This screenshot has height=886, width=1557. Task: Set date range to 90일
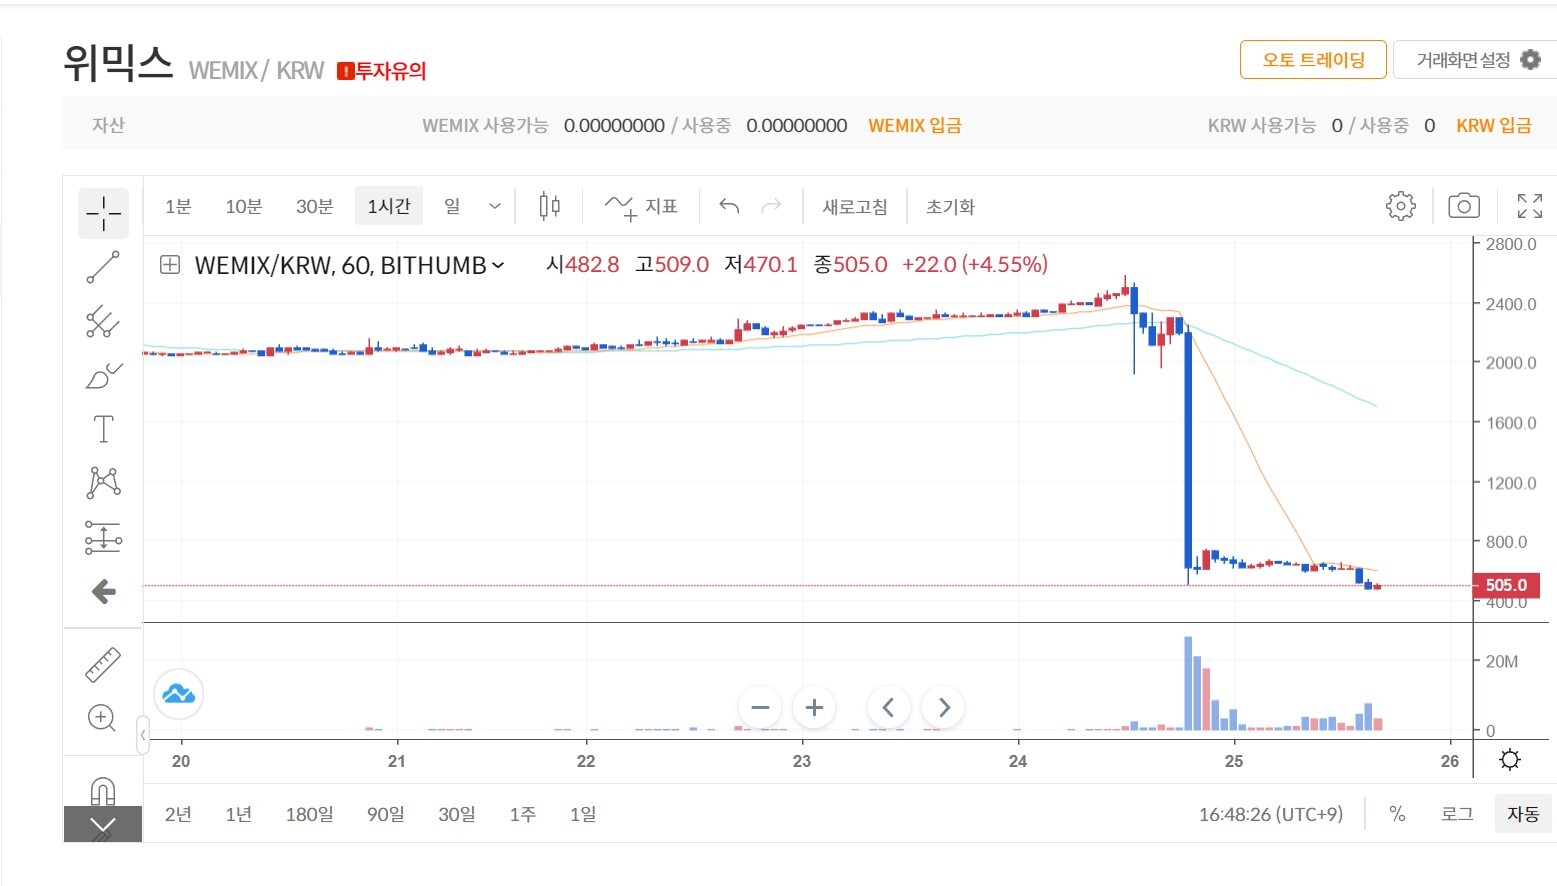(385, 814)
